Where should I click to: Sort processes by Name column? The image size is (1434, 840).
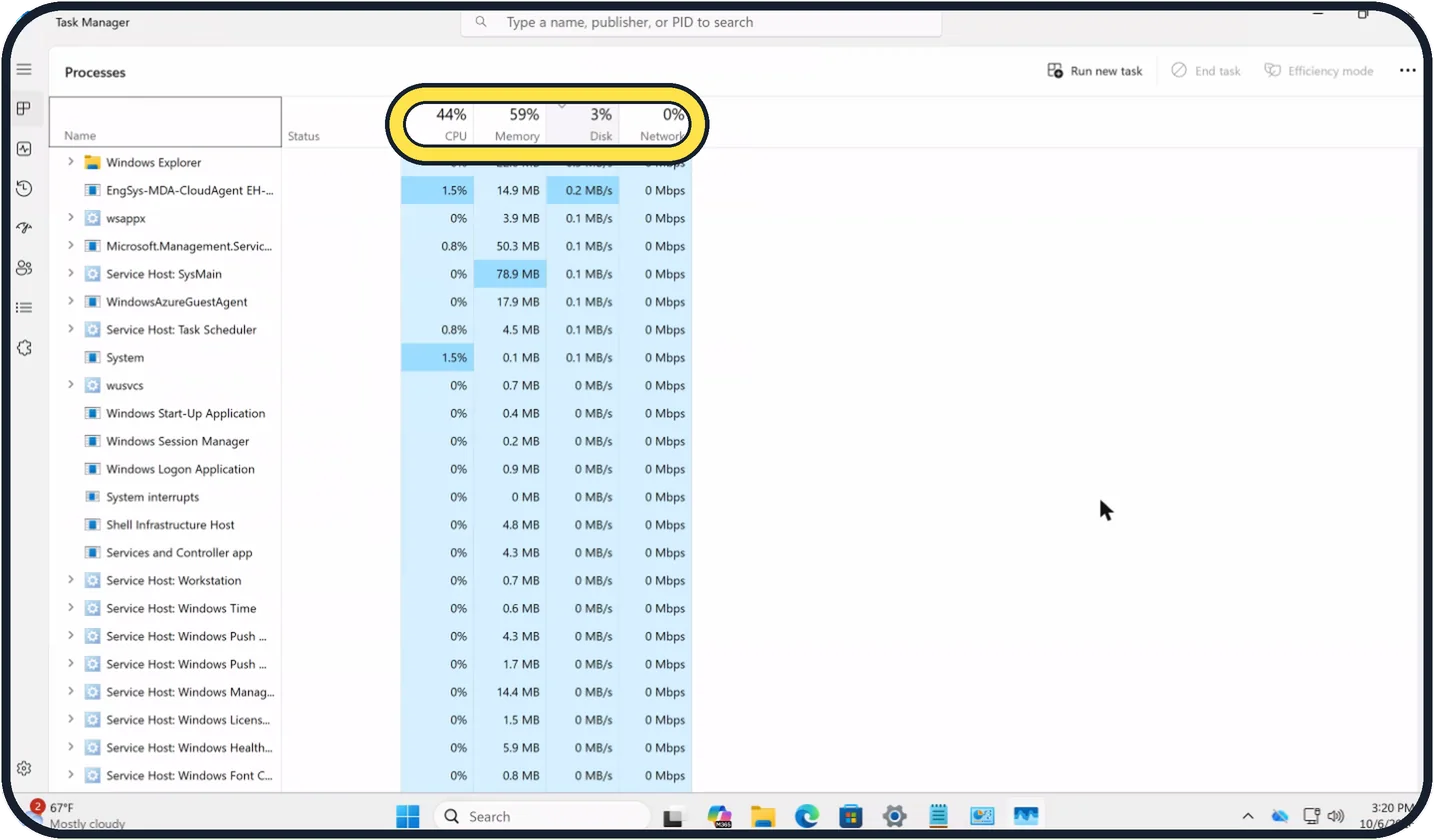click(x=165, y=123)
